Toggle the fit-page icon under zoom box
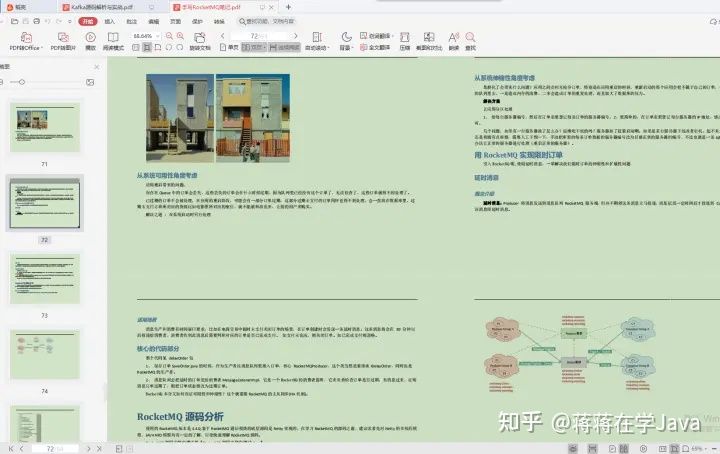 (x=147, y=47)
